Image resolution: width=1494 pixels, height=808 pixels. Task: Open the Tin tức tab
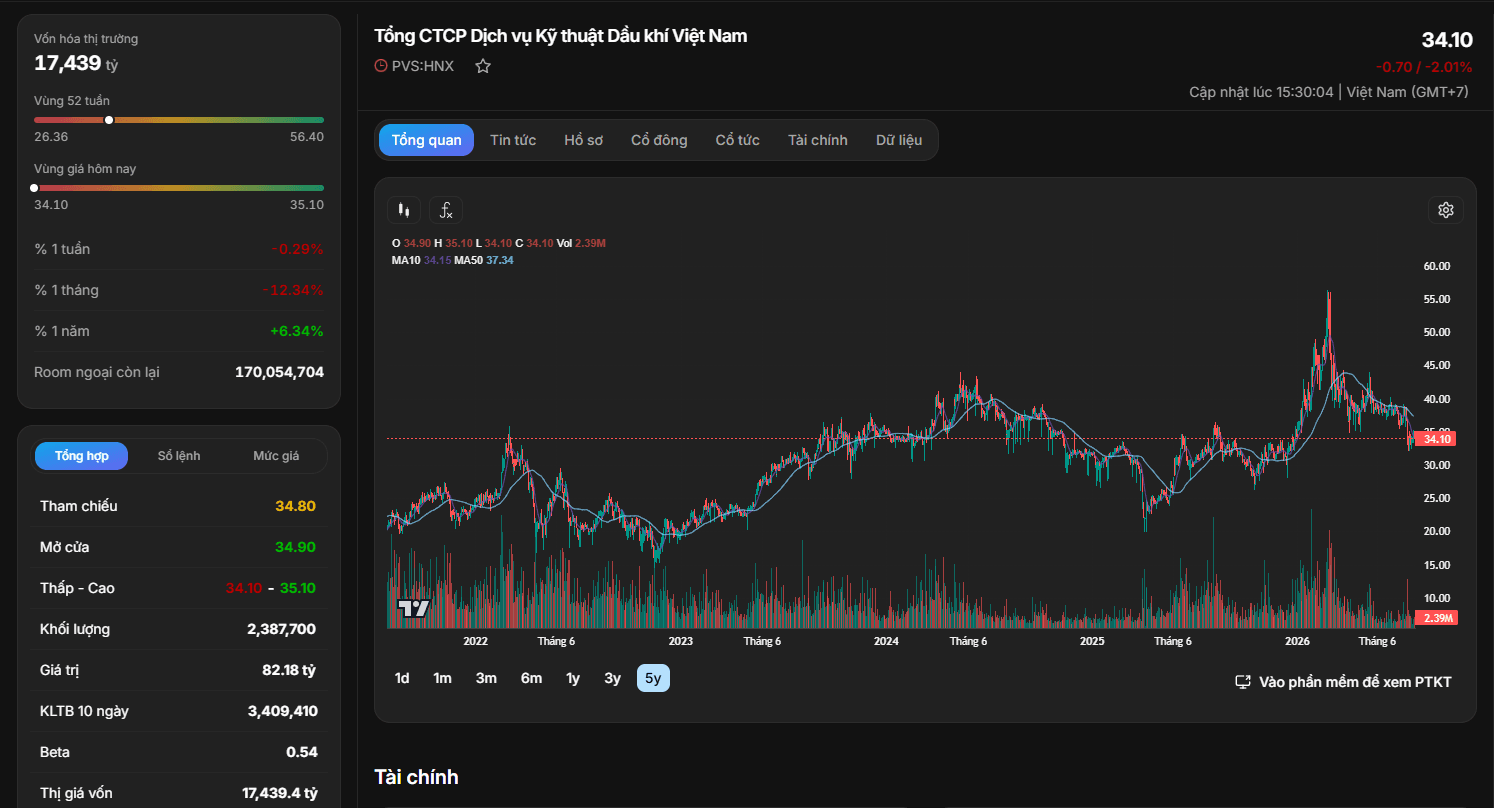click(x=513, y=140)
